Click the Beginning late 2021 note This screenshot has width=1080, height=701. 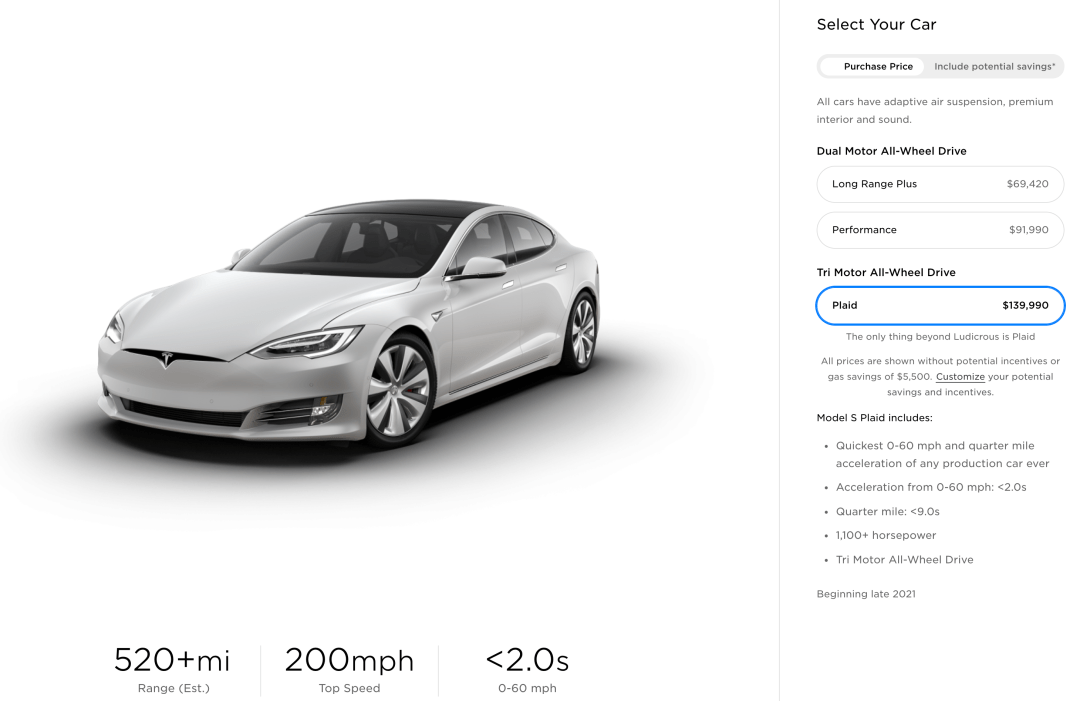866,594
